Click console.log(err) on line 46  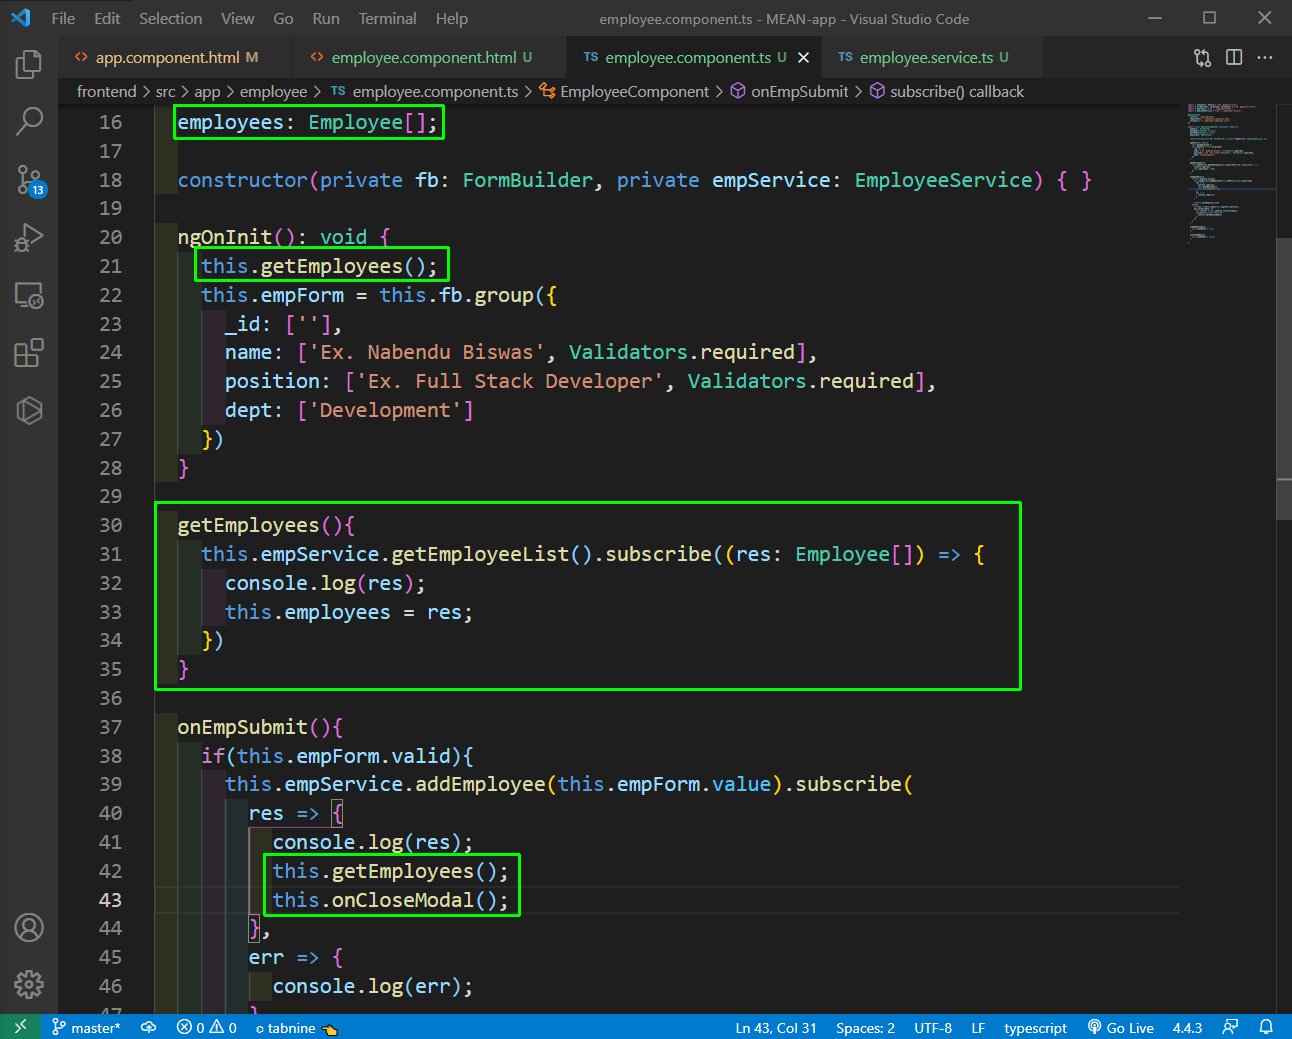tap(373, 986)
